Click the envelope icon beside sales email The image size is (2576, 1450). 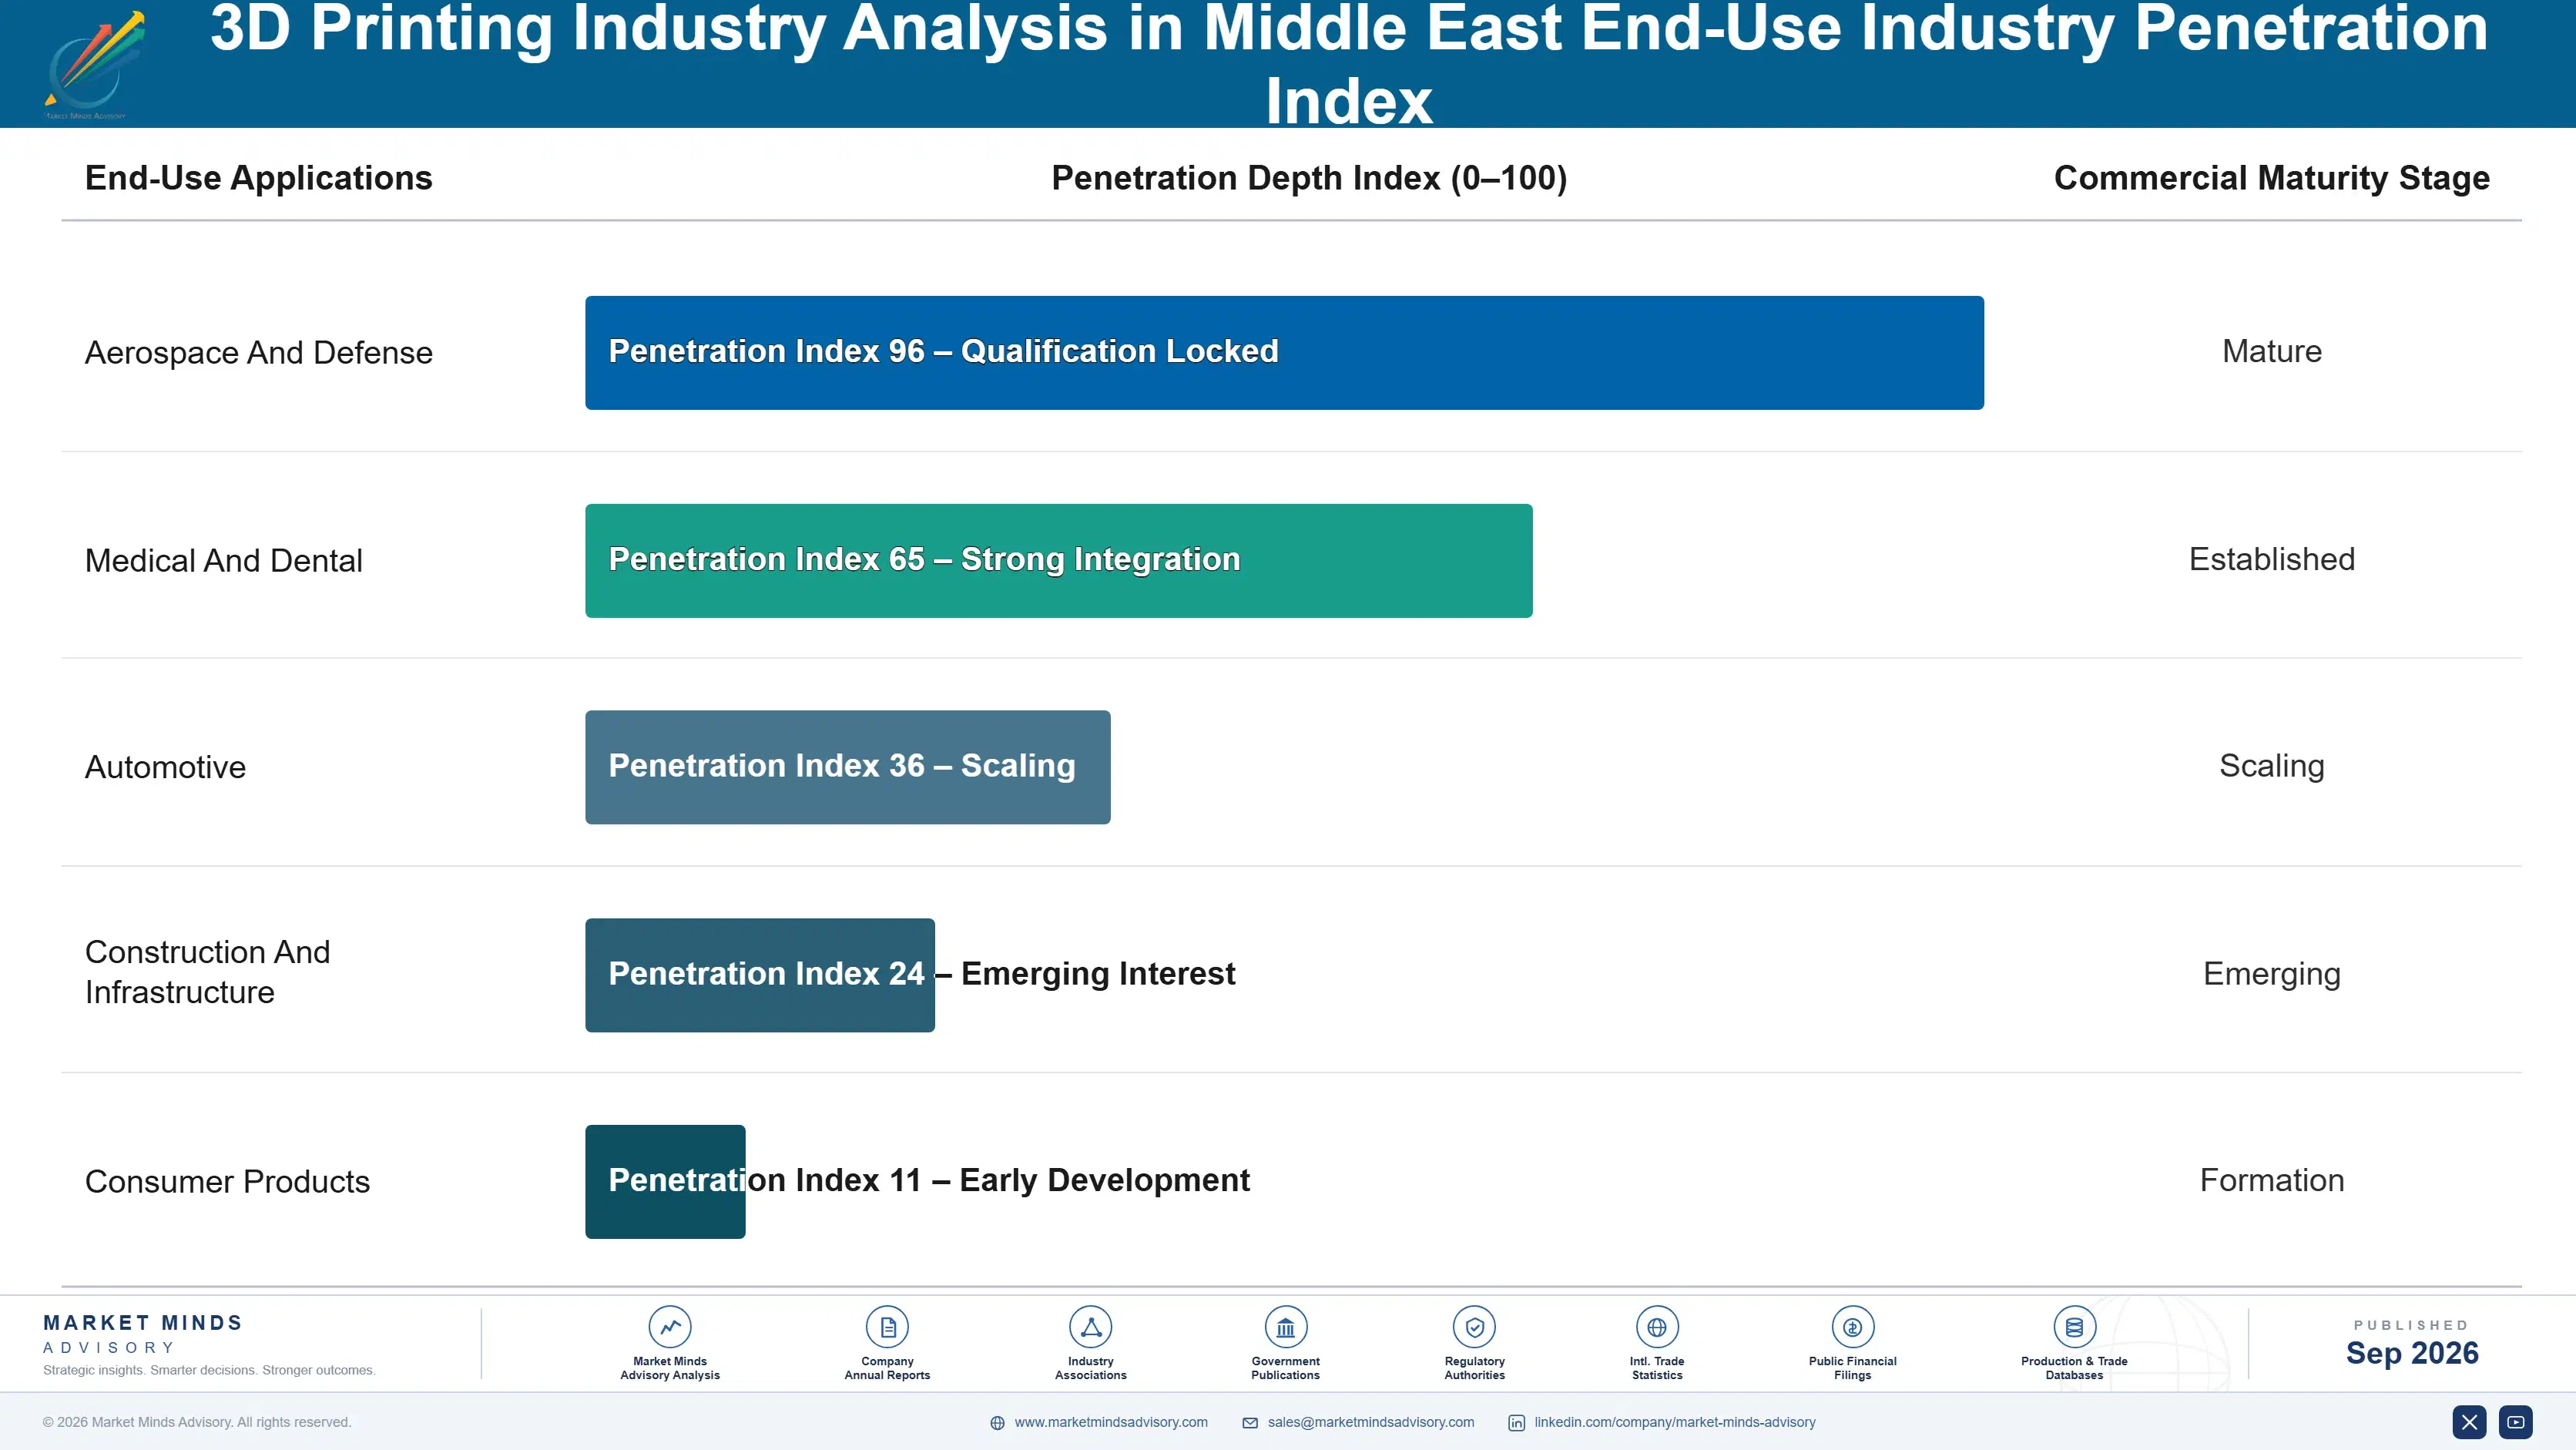click(1250, 1423)
